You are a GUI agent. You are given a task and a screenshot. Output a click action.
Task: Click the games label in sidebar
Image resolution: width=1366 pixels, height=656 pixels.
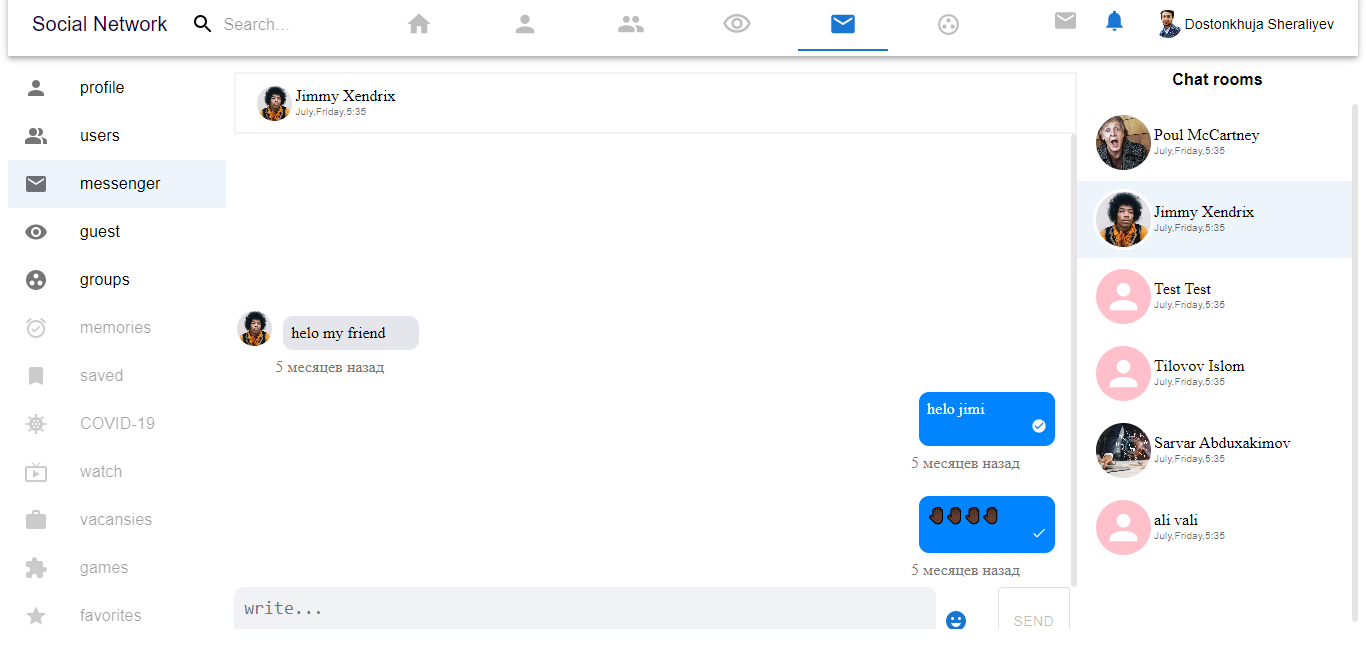click(x=104, y=568)
